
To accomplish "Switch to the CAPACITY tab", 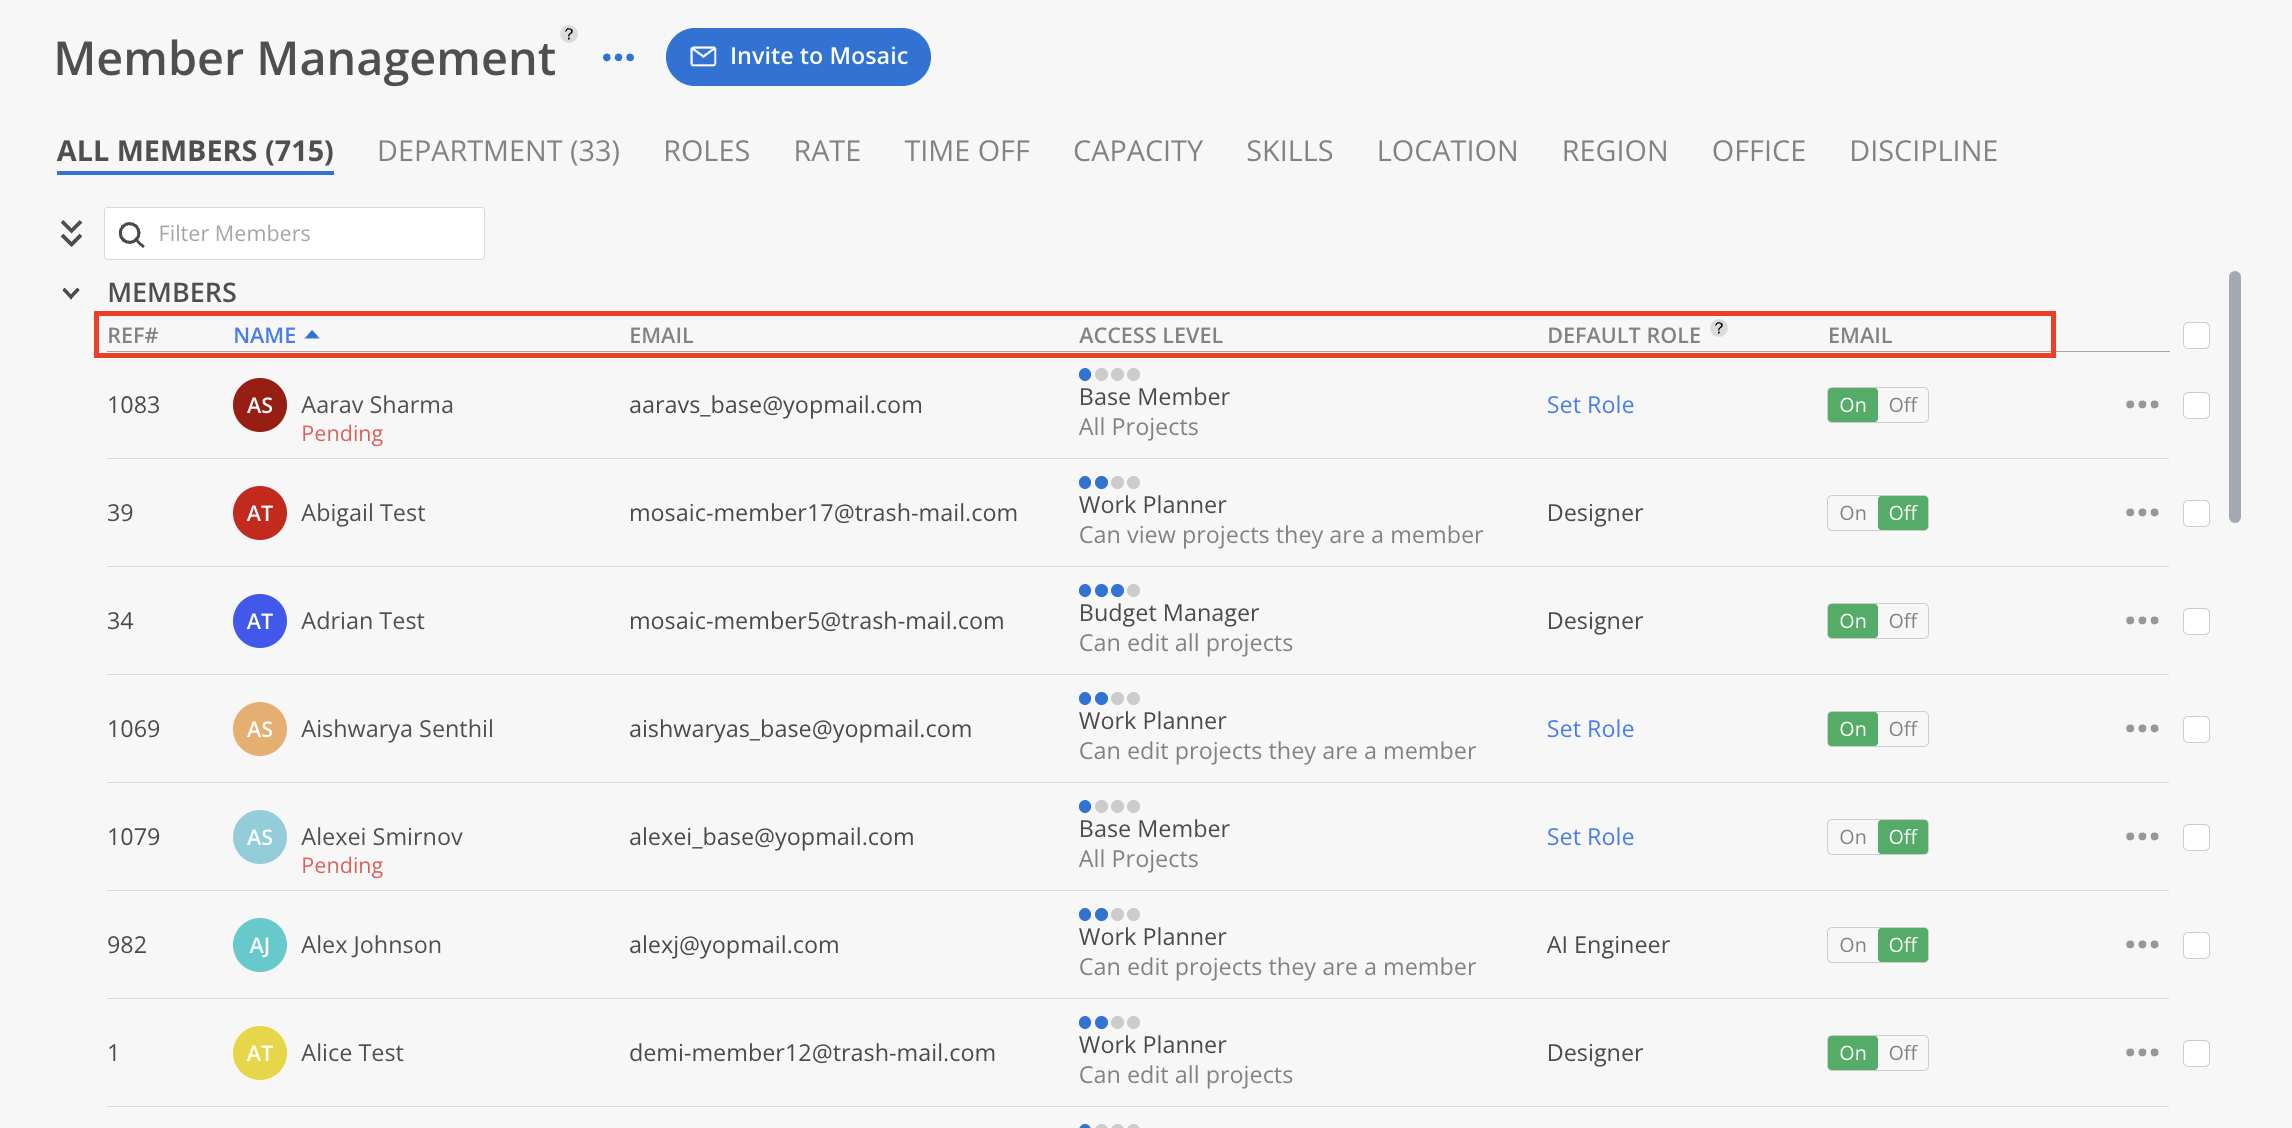I will click(1138, 151).
